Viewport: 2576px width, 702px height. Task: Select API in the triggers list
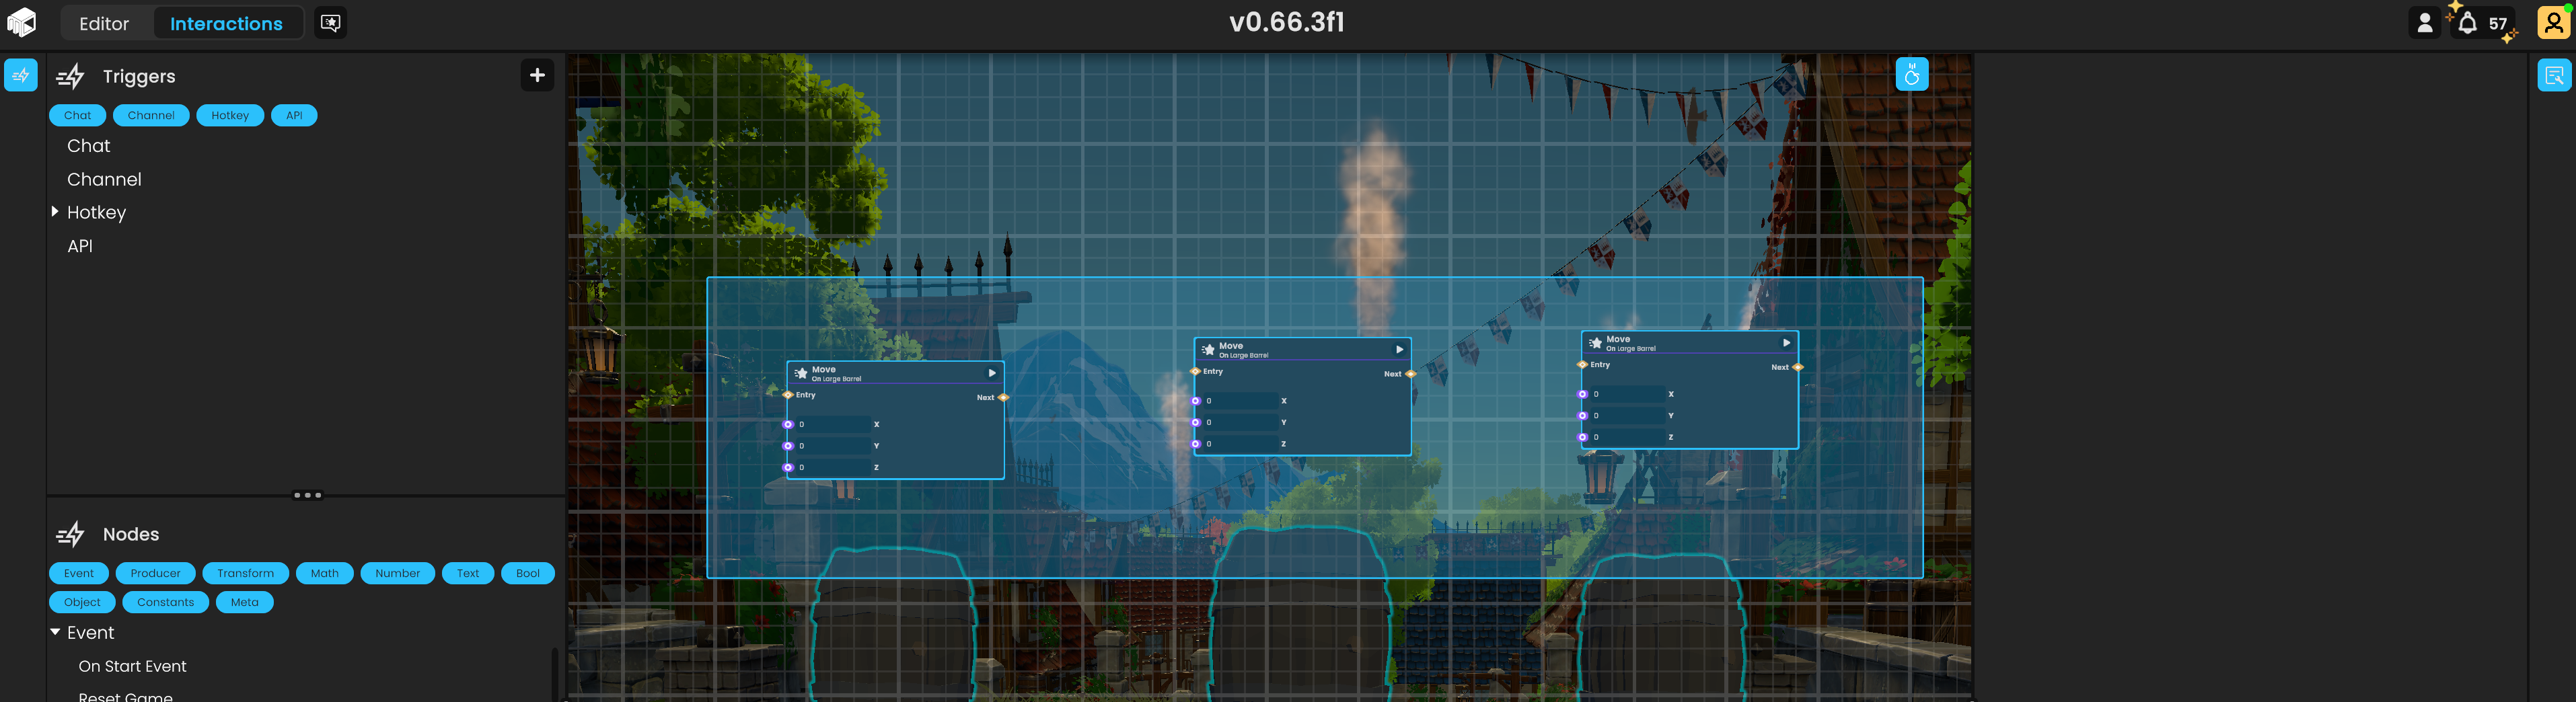tap(80, 246)
